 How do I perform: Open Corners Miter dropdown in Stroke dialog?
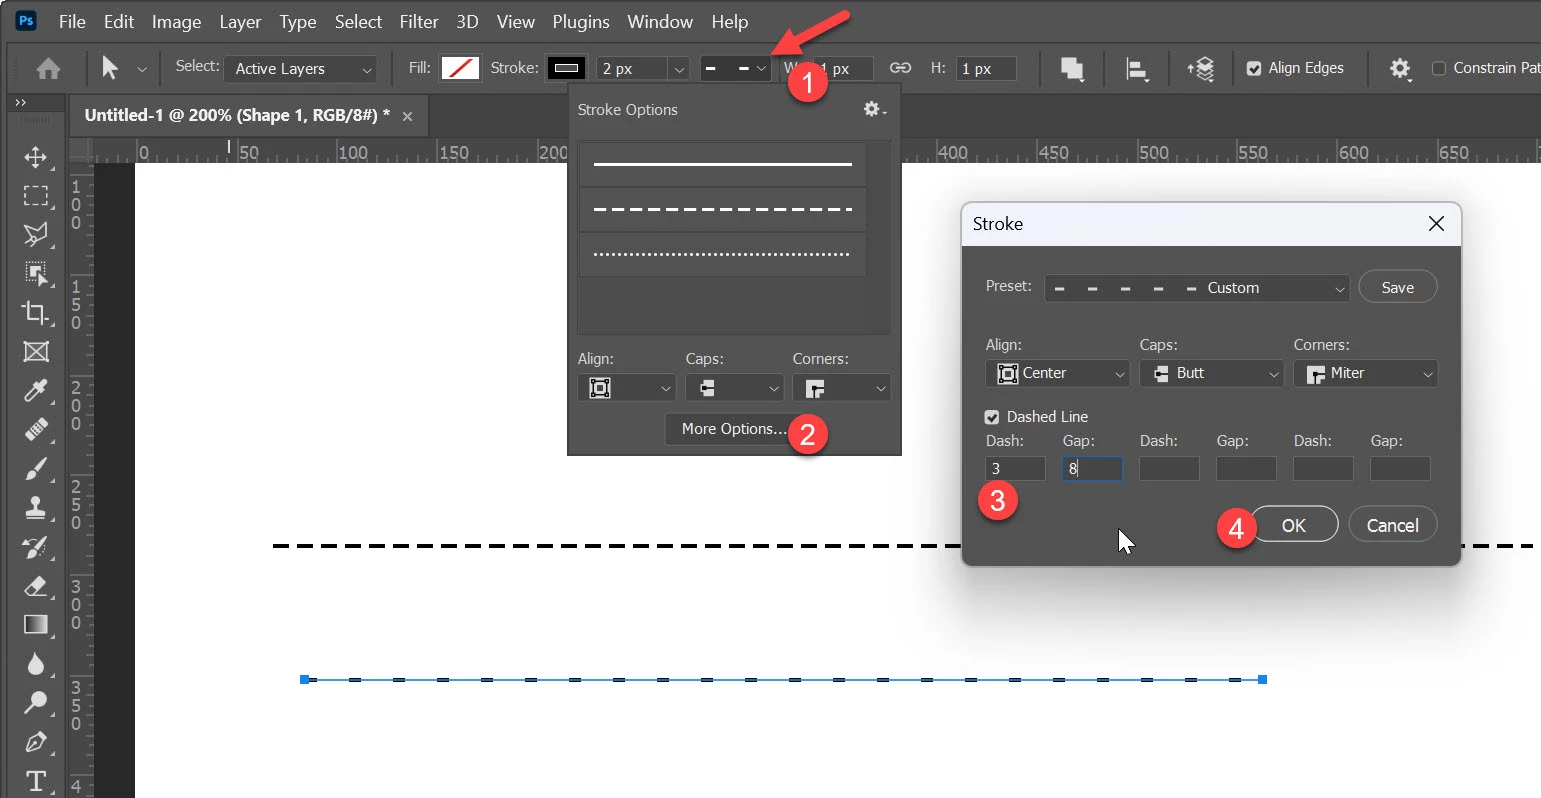click(x=1365, y=373)
